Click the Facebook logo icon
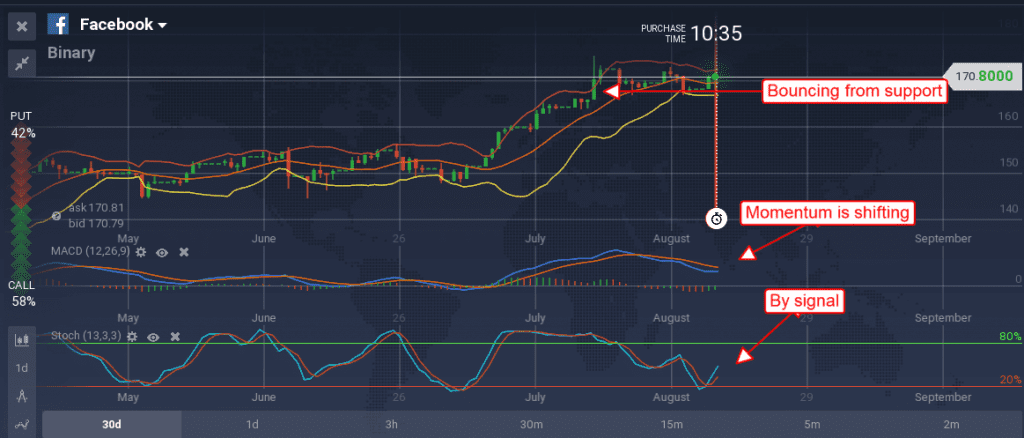Image resolution: width=1024 pixels, height=438 pixels. coord(59,25)
